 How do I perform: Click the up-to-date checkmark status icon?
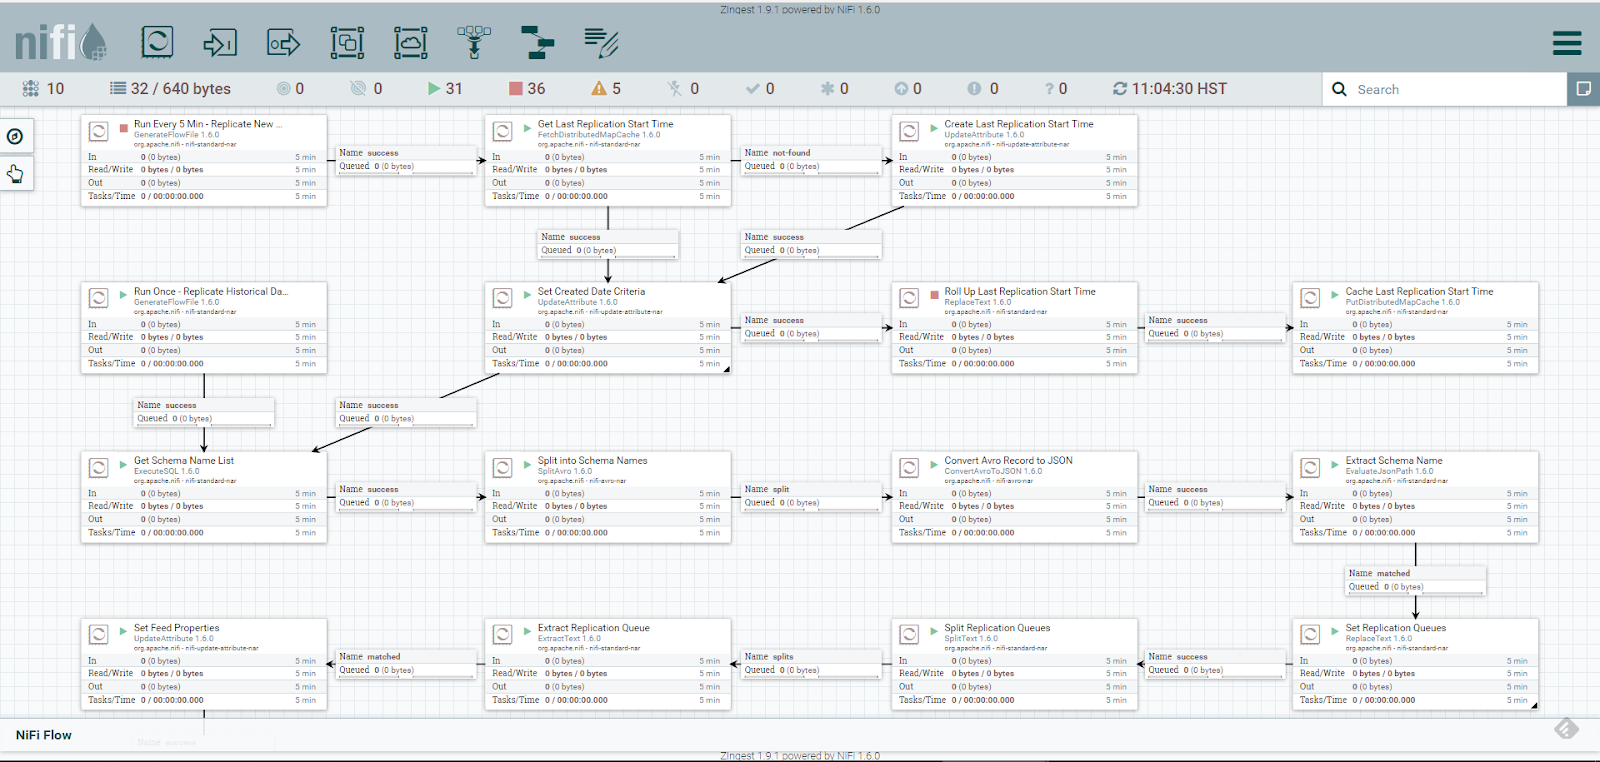753,89
